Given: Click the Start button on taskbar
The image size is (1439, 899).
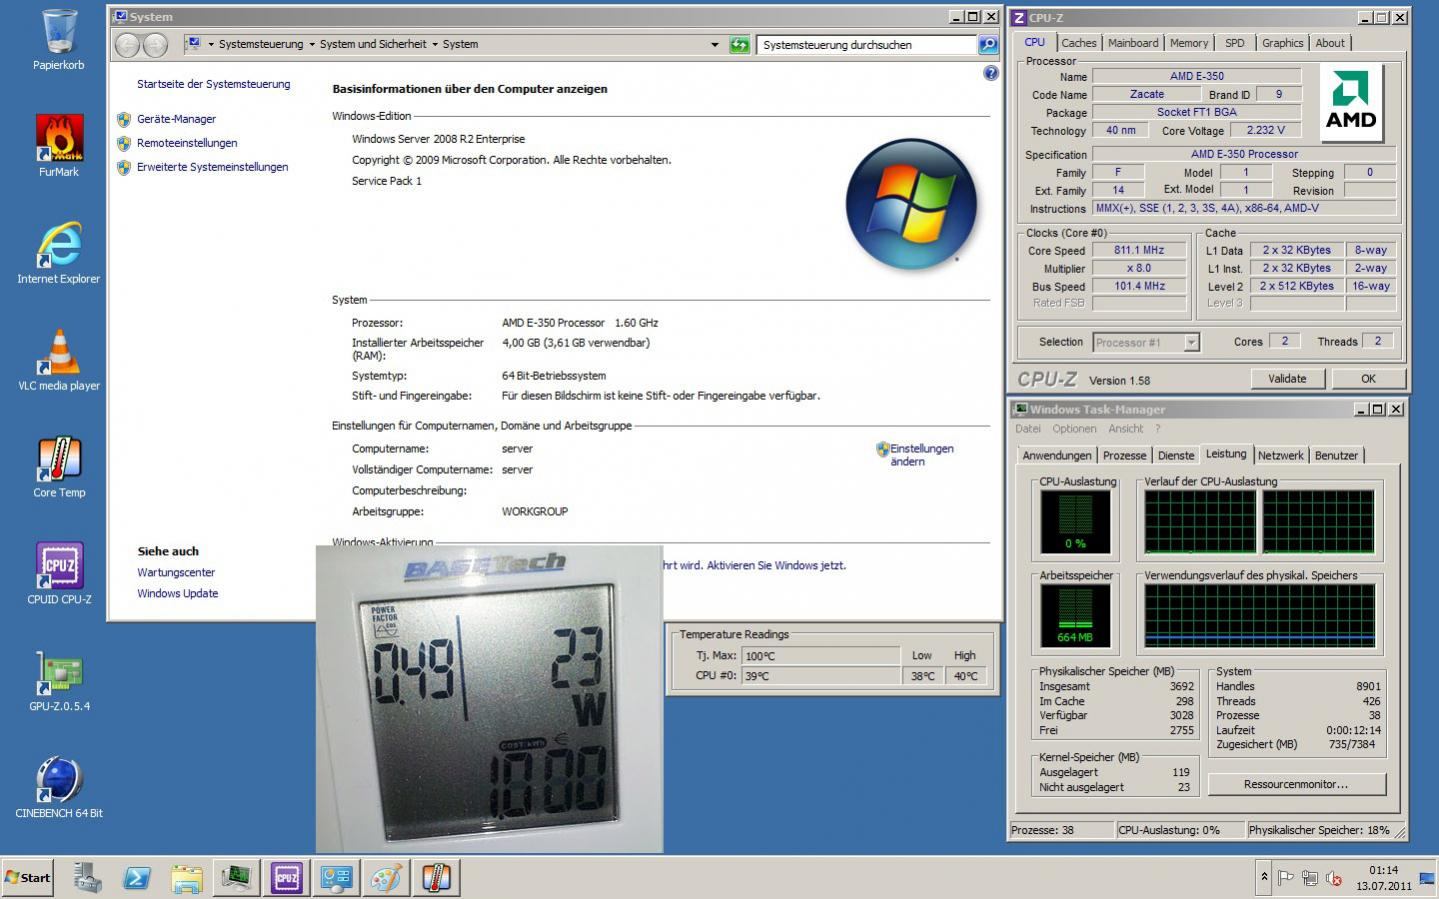Looking at the screenshot, I should point(27,878).
